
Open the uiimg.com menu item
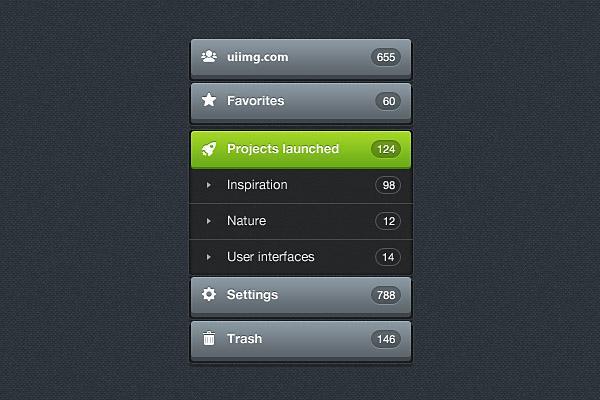(x=257, y=57)
